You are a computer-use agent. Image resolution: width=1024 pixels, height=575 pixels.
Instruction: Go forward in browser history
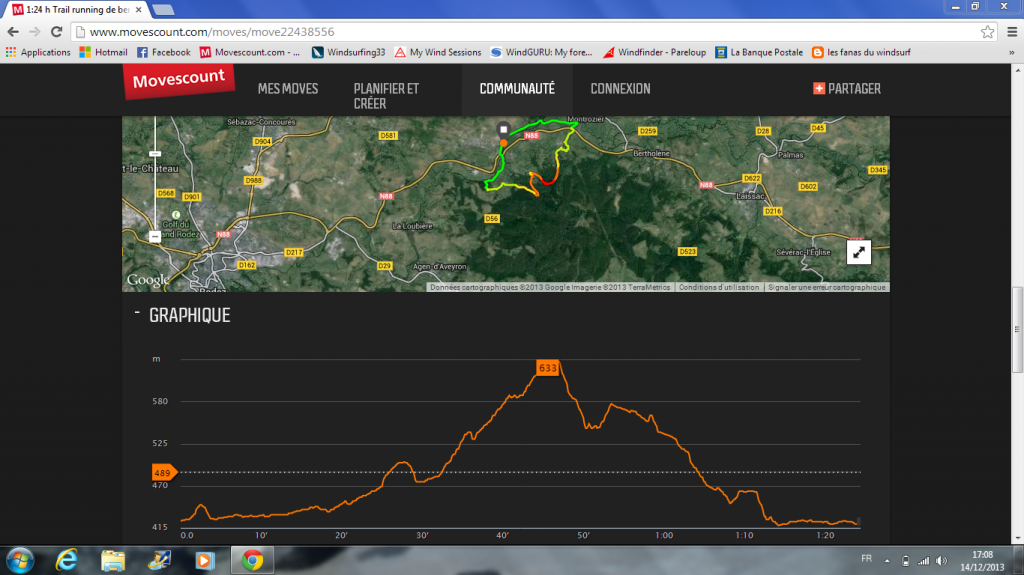[35, 31]
